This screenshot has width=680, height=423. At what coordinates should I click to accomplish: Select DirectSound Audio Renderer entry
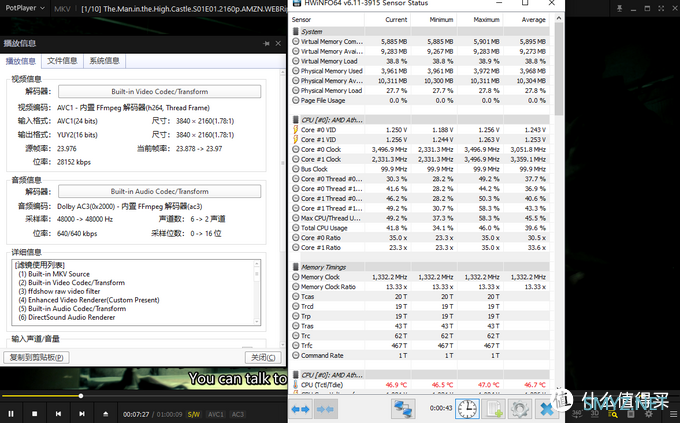(x=67, y=318)
